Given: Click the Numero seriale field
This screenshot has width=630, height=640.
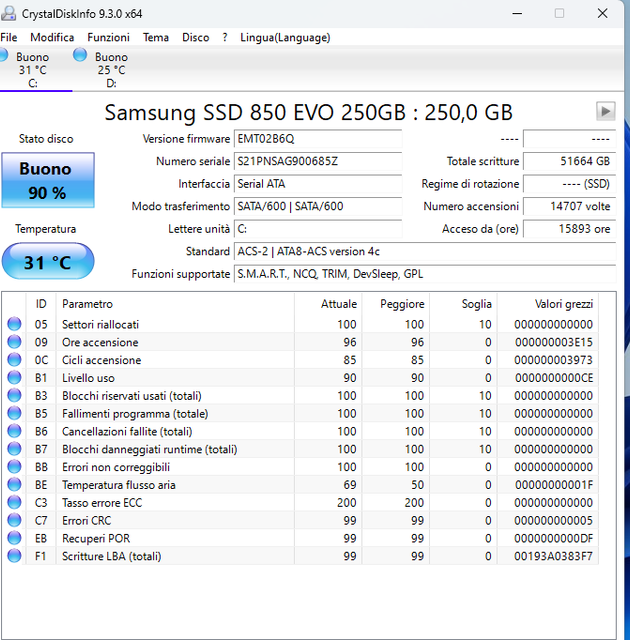Looking at the screenshot, I should pyautogui.click(x=317, y=161).
